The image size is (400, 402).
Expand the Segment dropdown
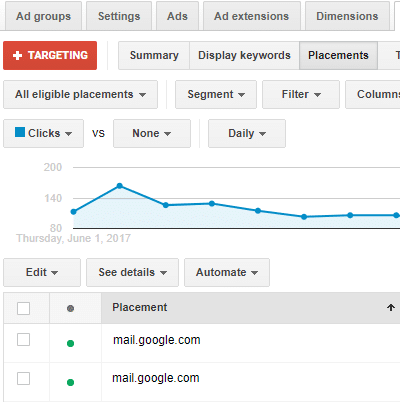point(216,94)
